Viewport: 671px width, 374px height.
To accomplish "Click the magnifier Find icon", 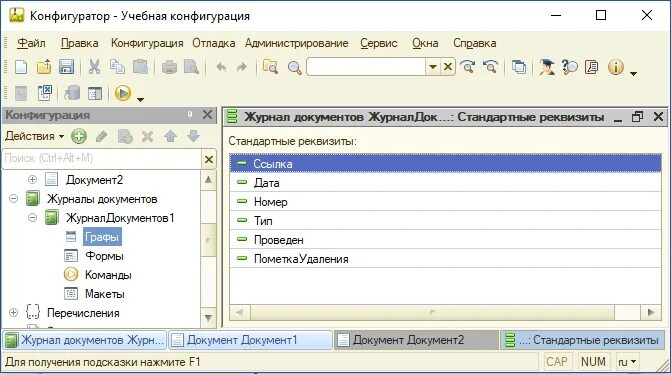I will [x=294, y=68].
